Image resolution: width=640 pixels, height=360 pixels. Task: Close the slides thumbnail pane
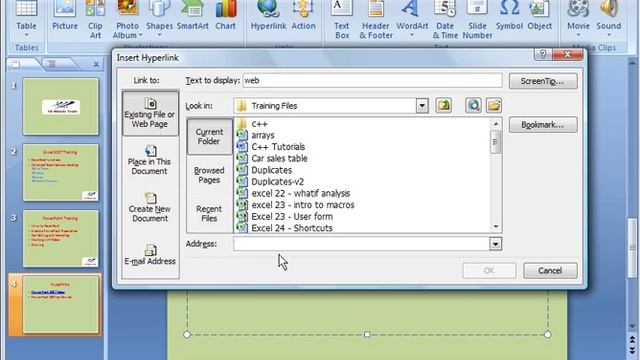pos(96,64)
